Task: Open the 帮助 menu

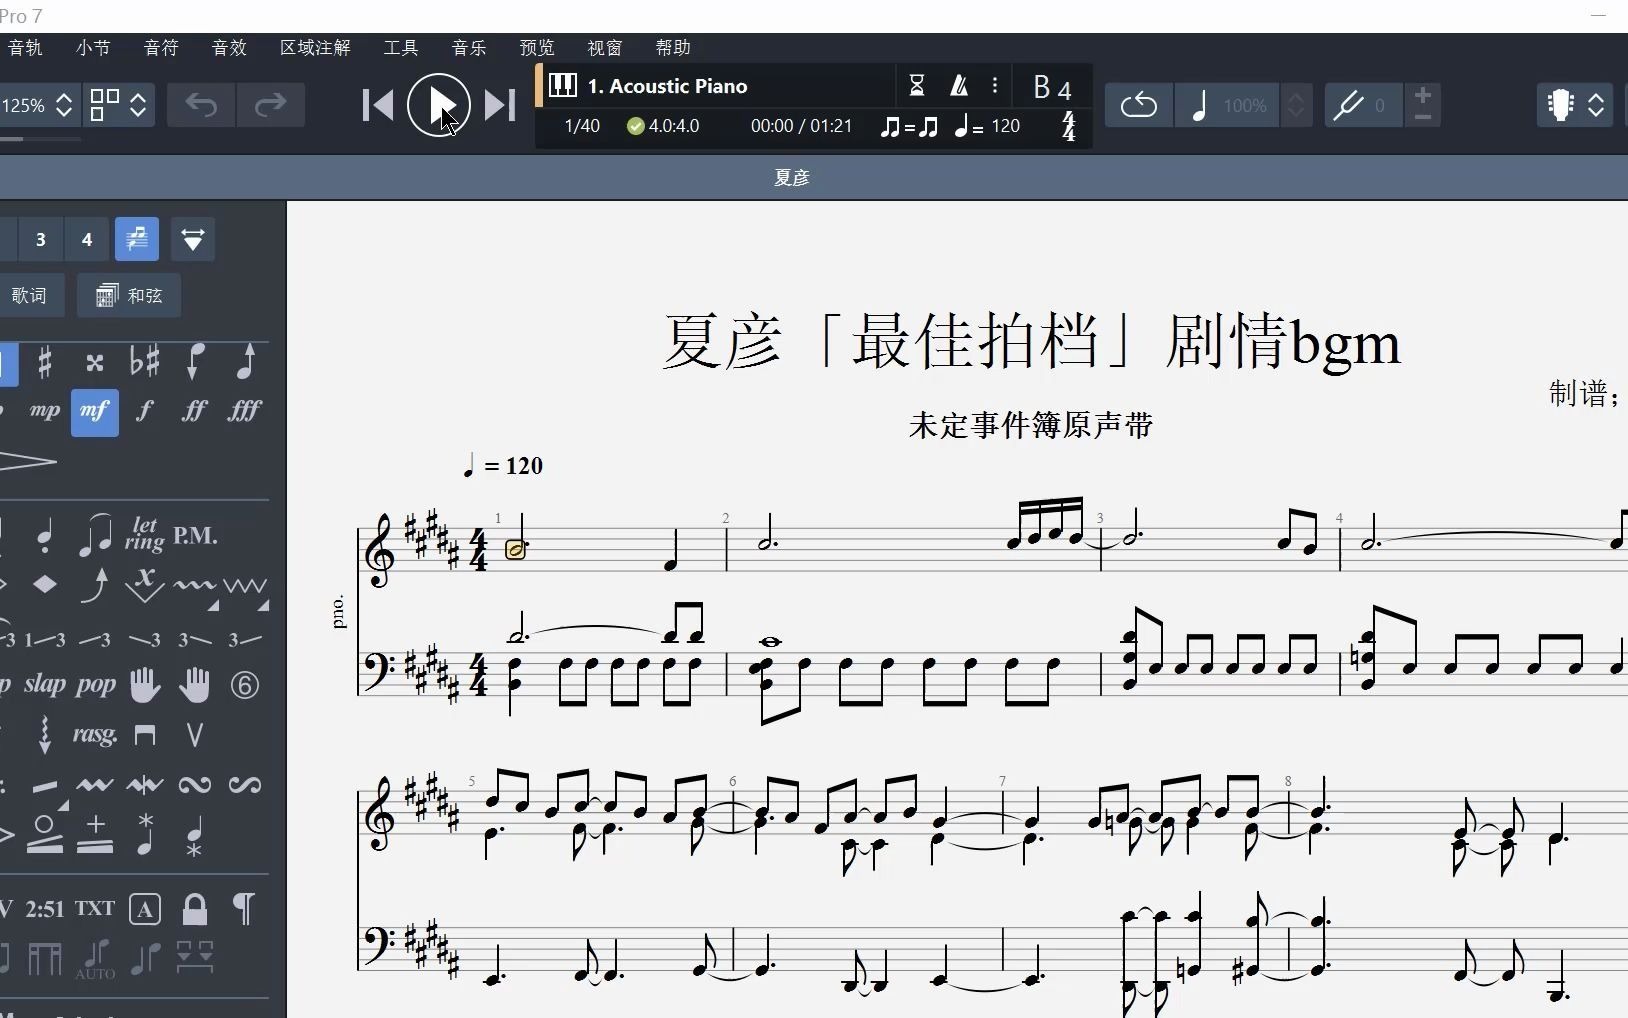Action: point(674,48)
